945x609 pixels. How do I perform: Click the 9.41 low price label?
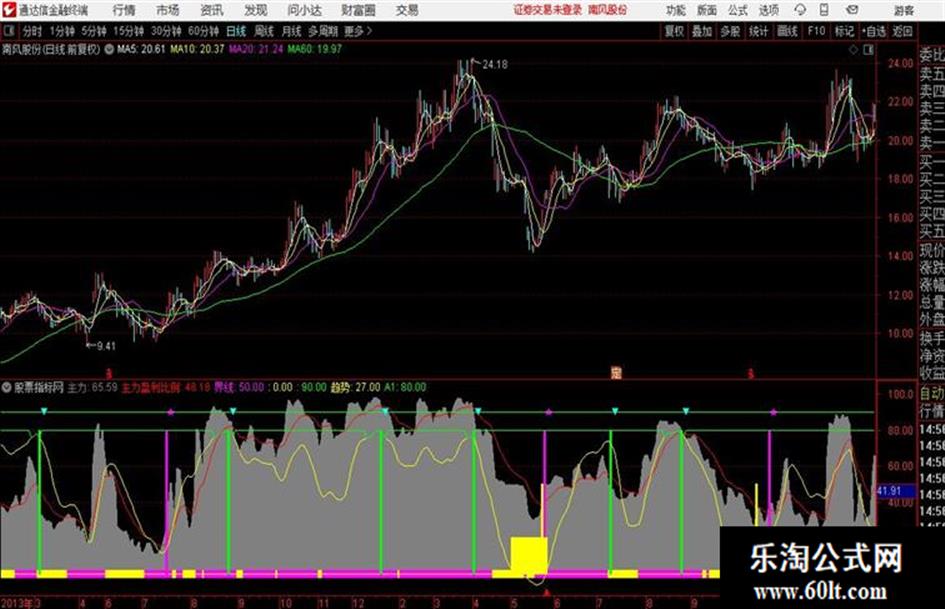click(x=105, y=346)
